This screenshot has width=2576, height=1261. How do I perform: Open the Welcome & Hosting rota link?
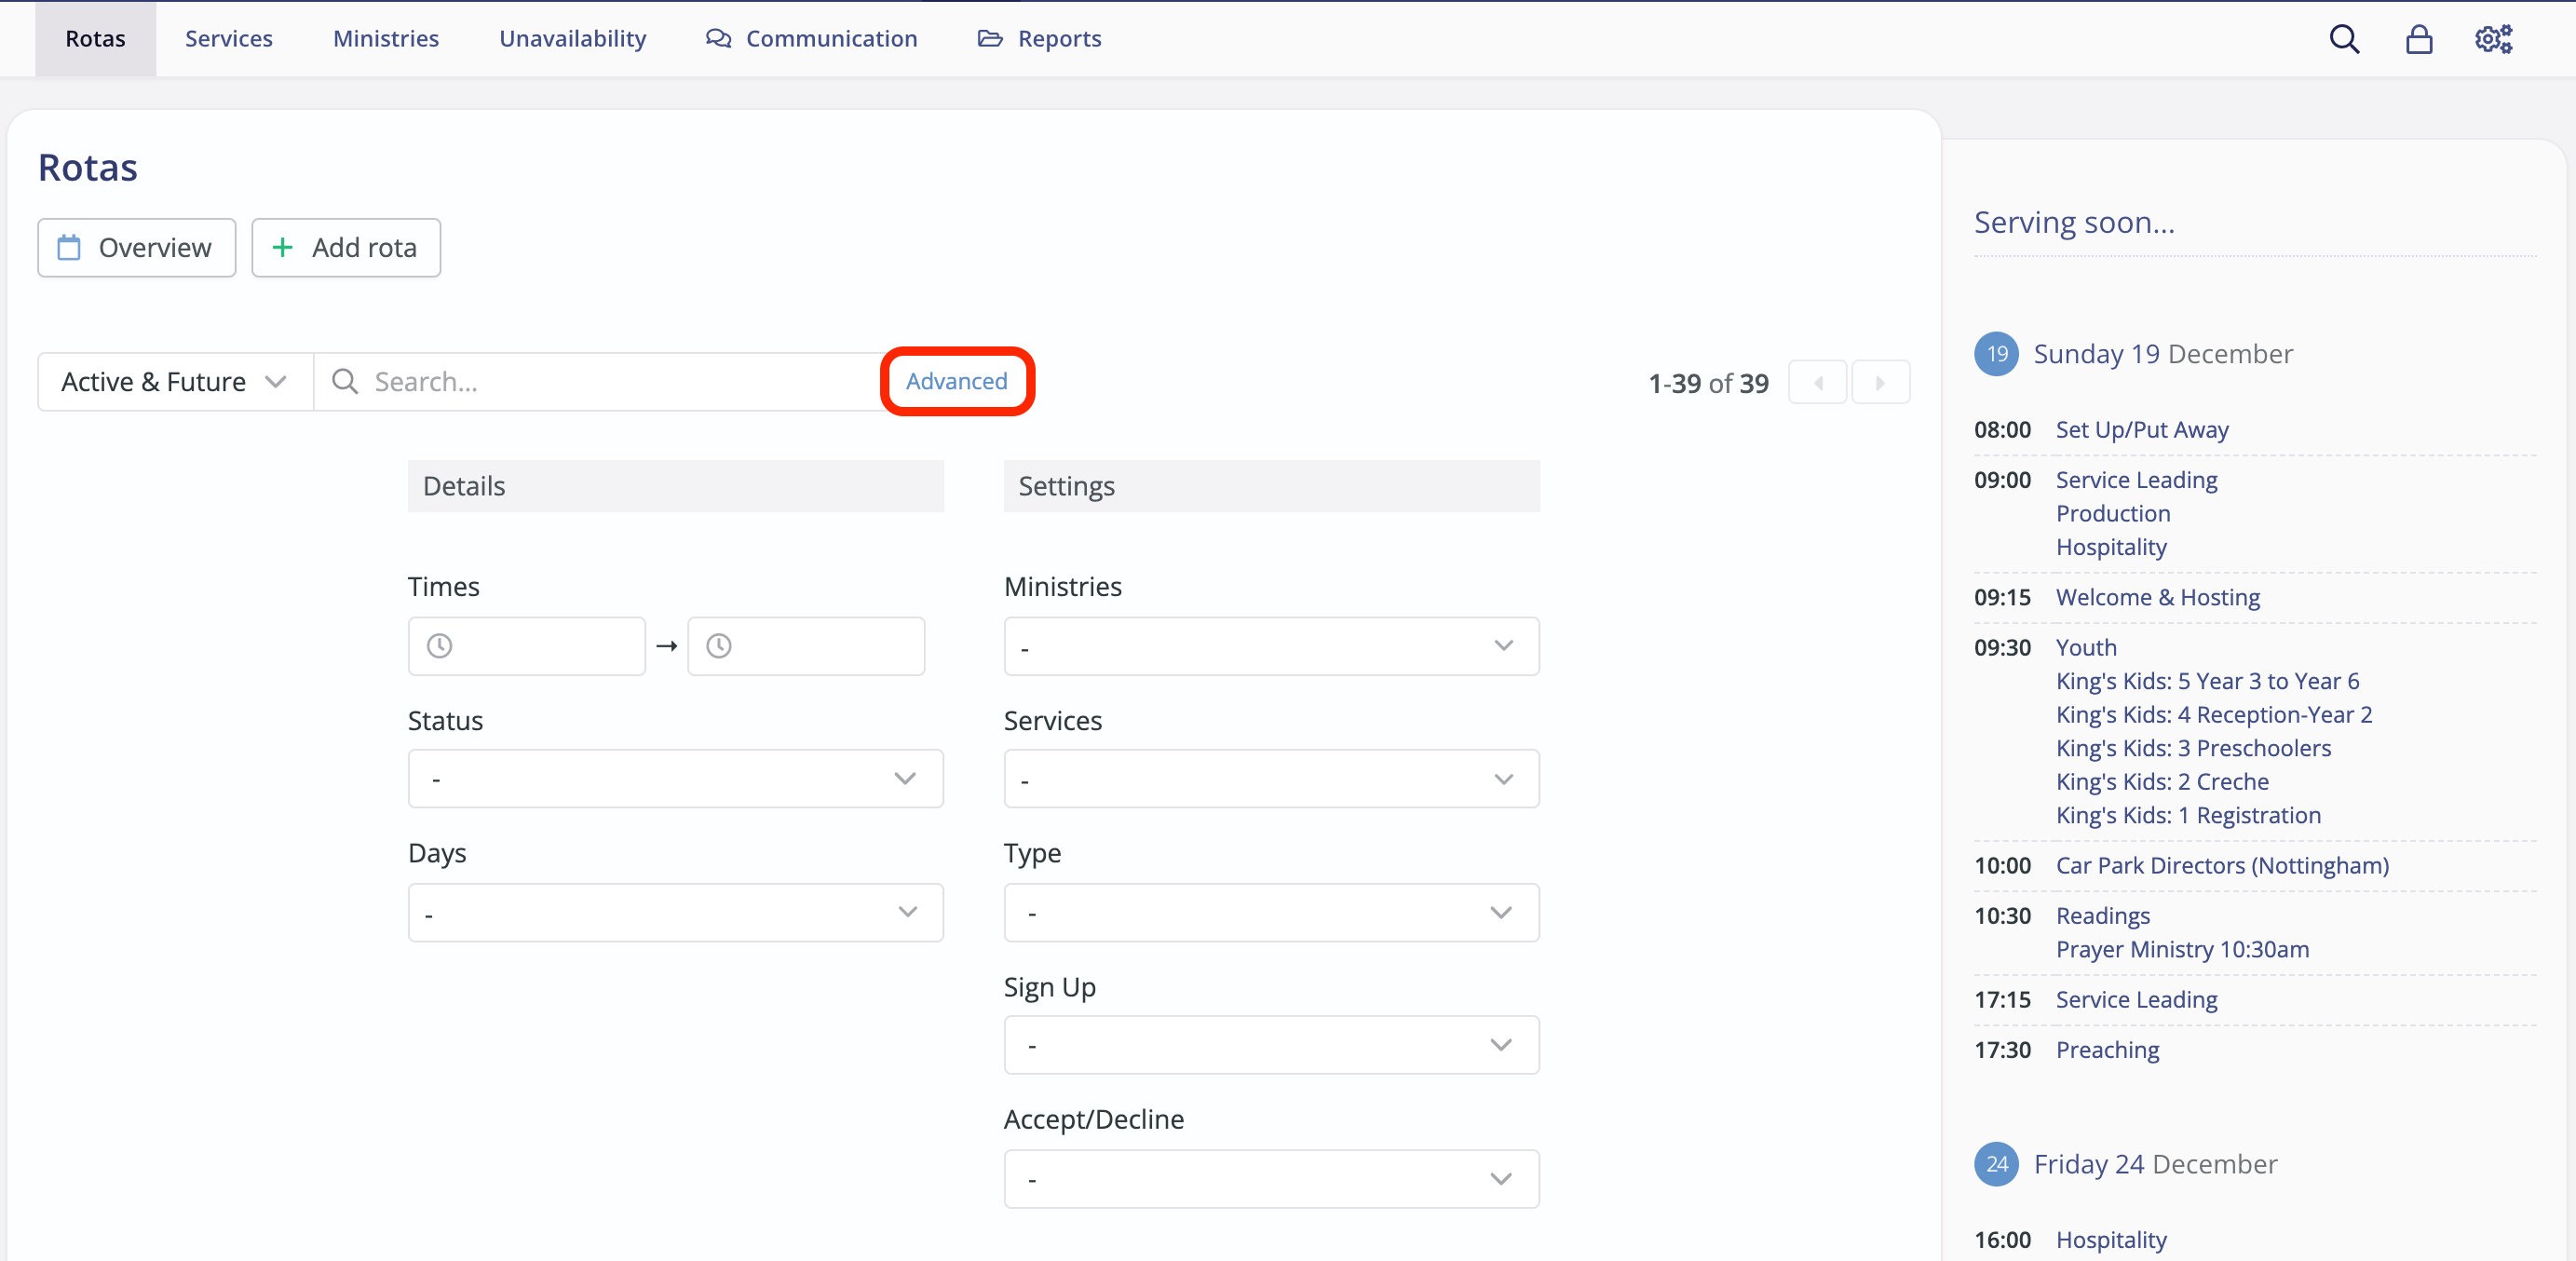coord(2157,597)
